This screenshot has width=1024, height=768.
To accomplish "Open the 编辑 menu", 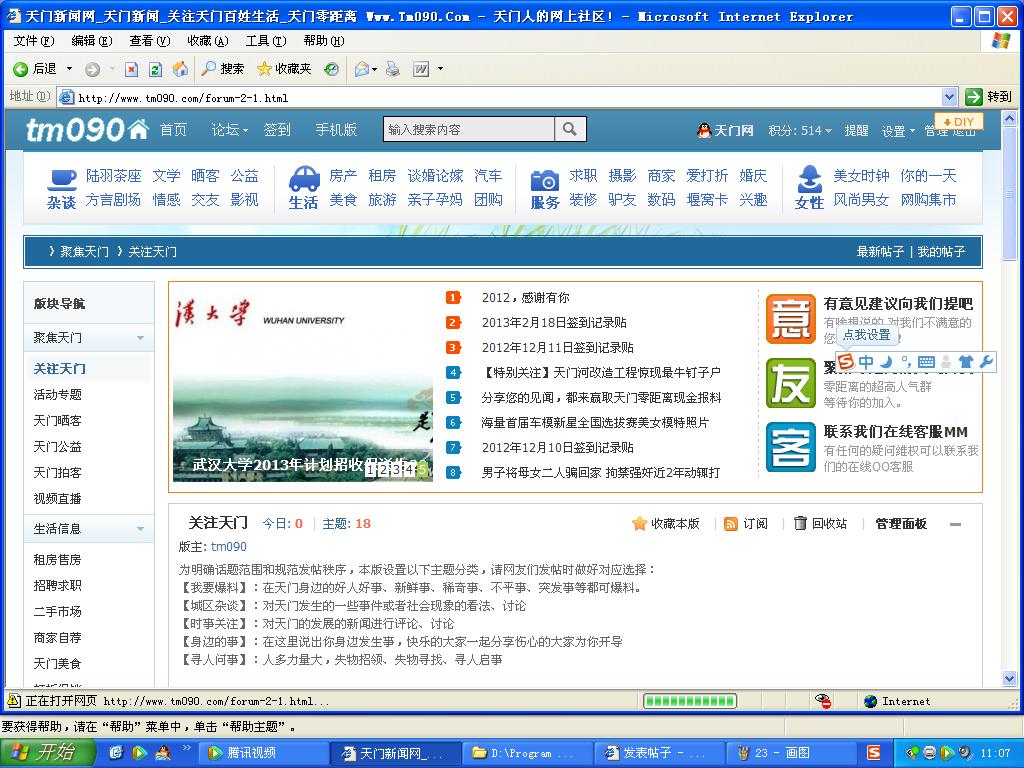I will coord(91,40).
